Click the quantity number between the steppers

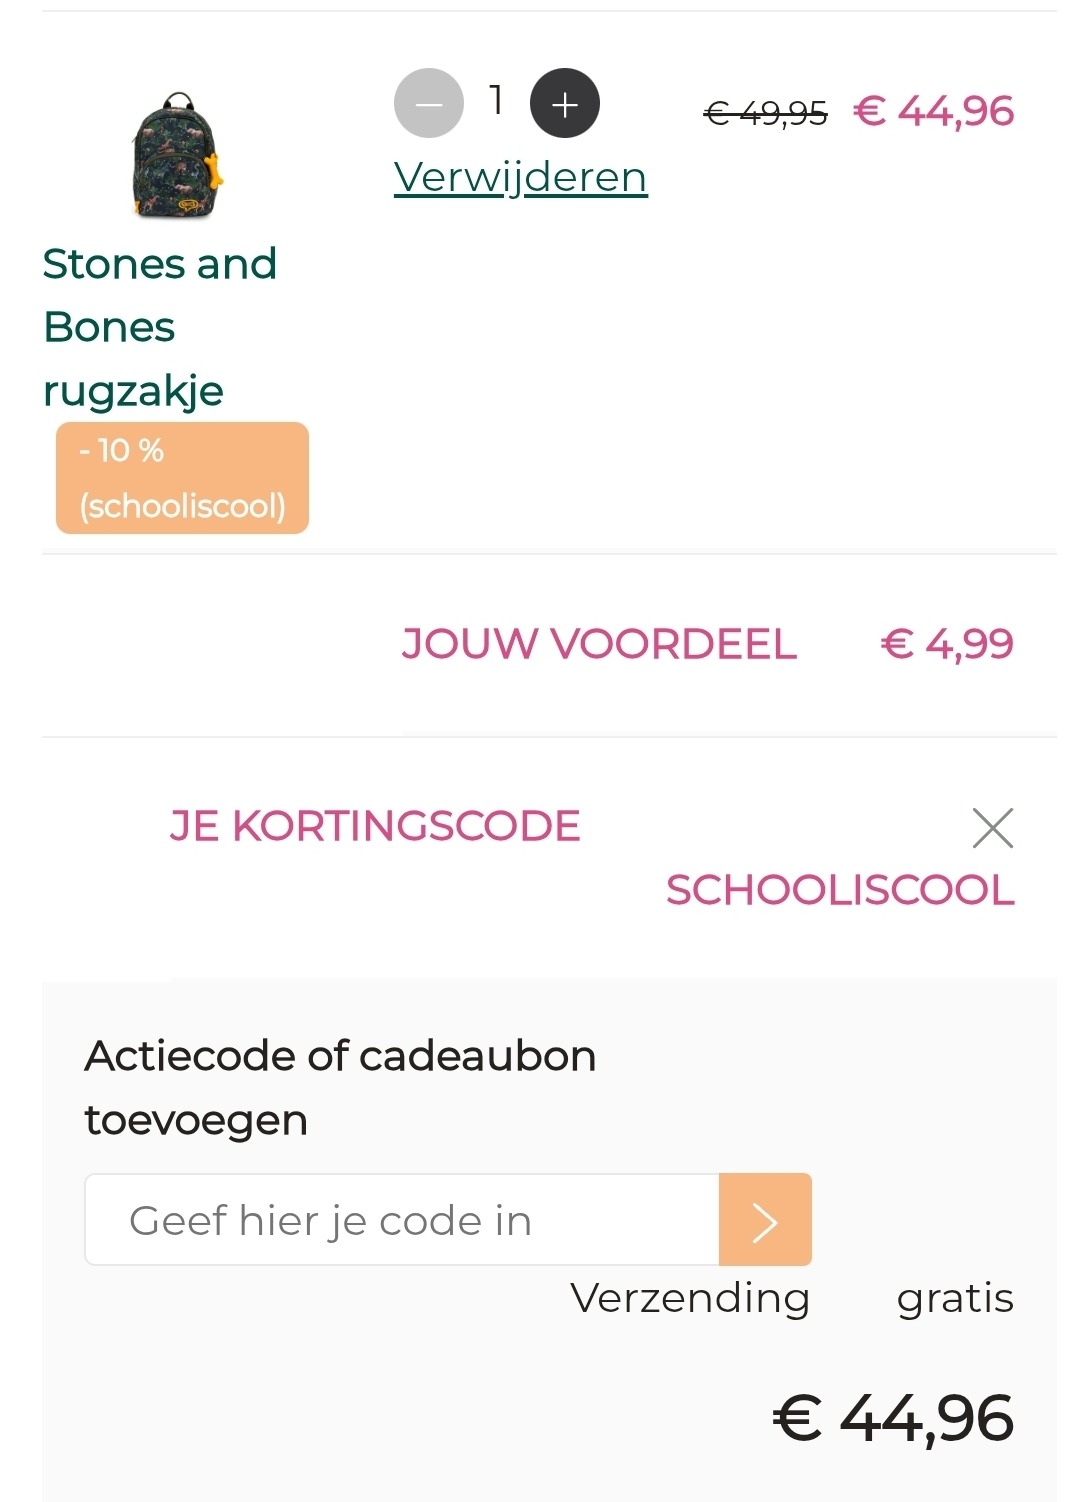495,101
